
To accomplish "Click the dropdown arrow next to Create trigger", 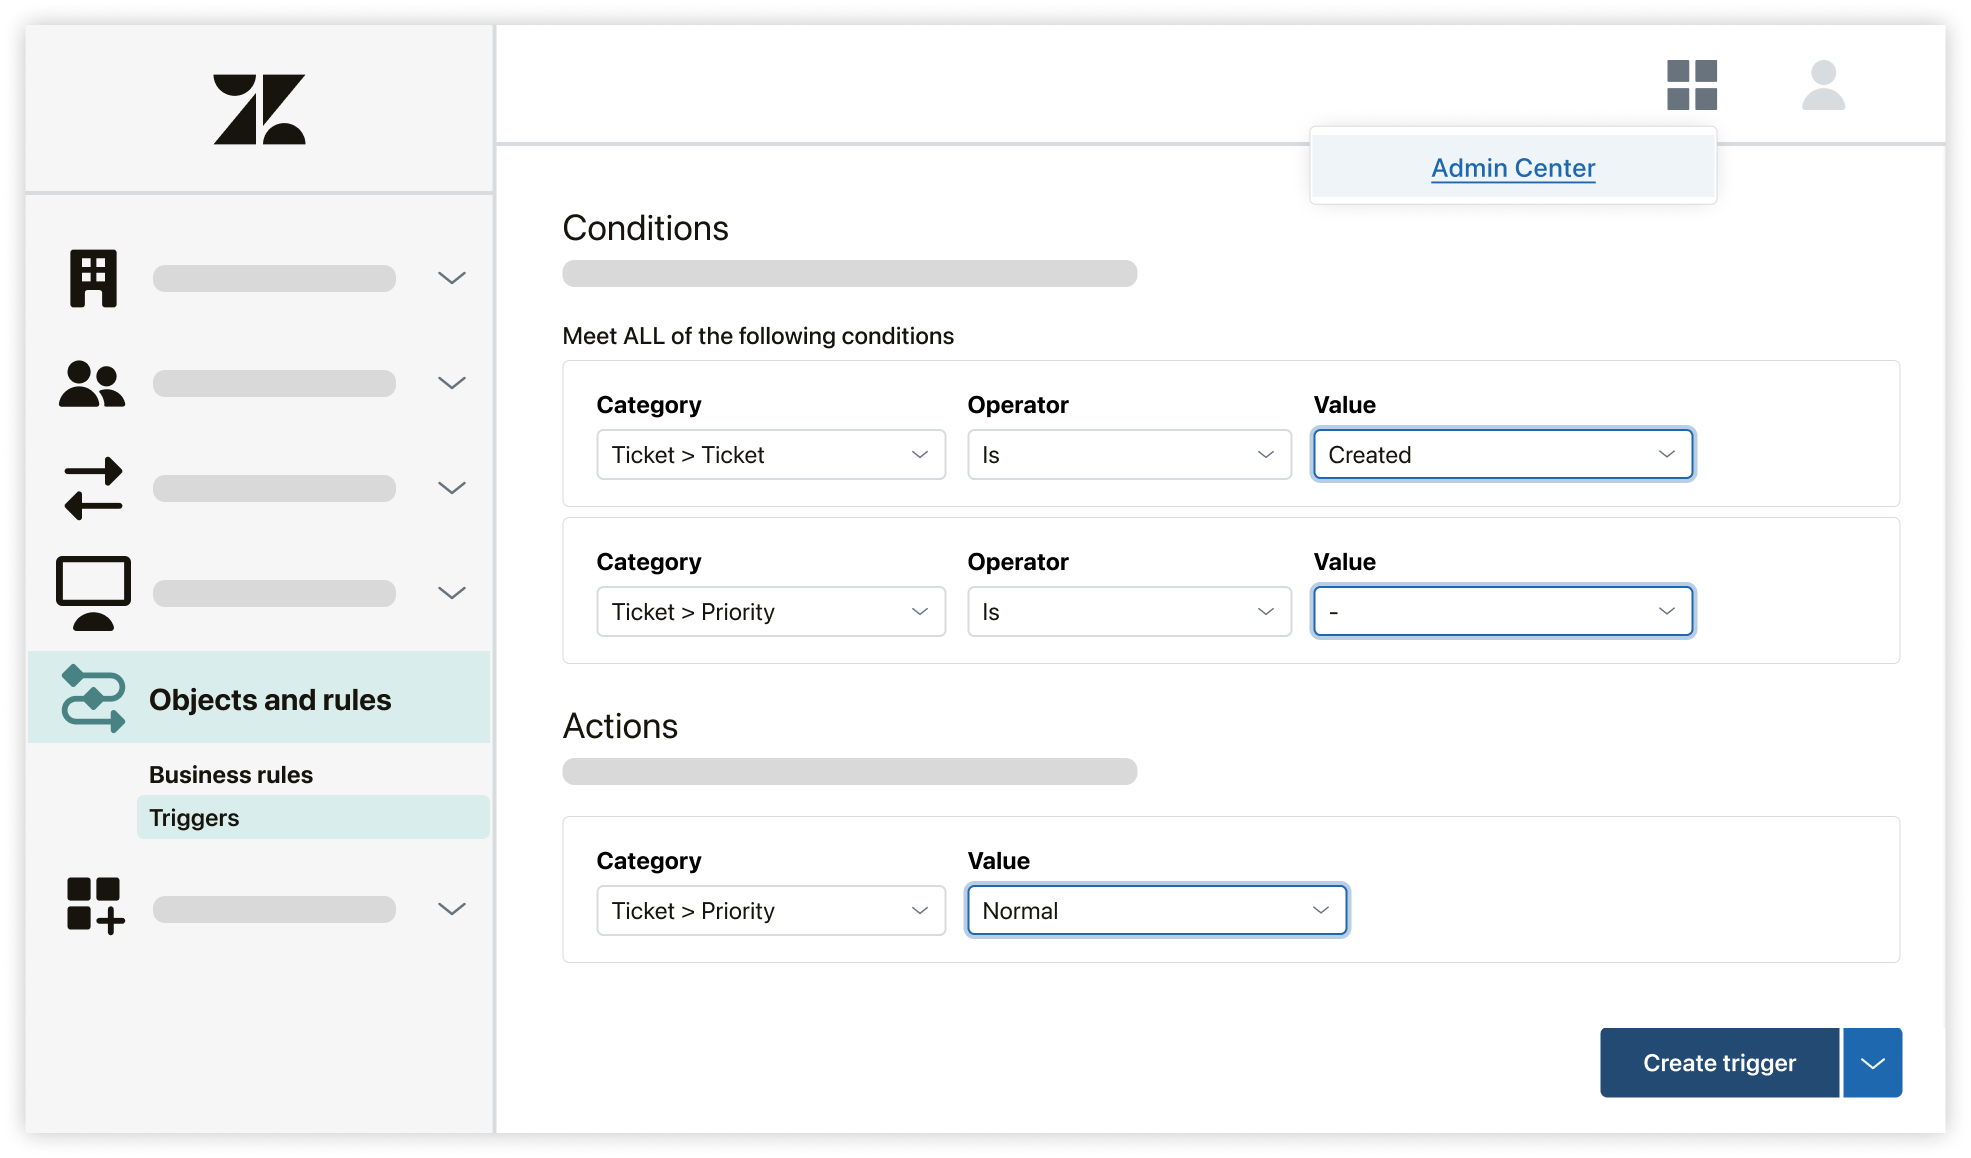I will 1872,1060.
